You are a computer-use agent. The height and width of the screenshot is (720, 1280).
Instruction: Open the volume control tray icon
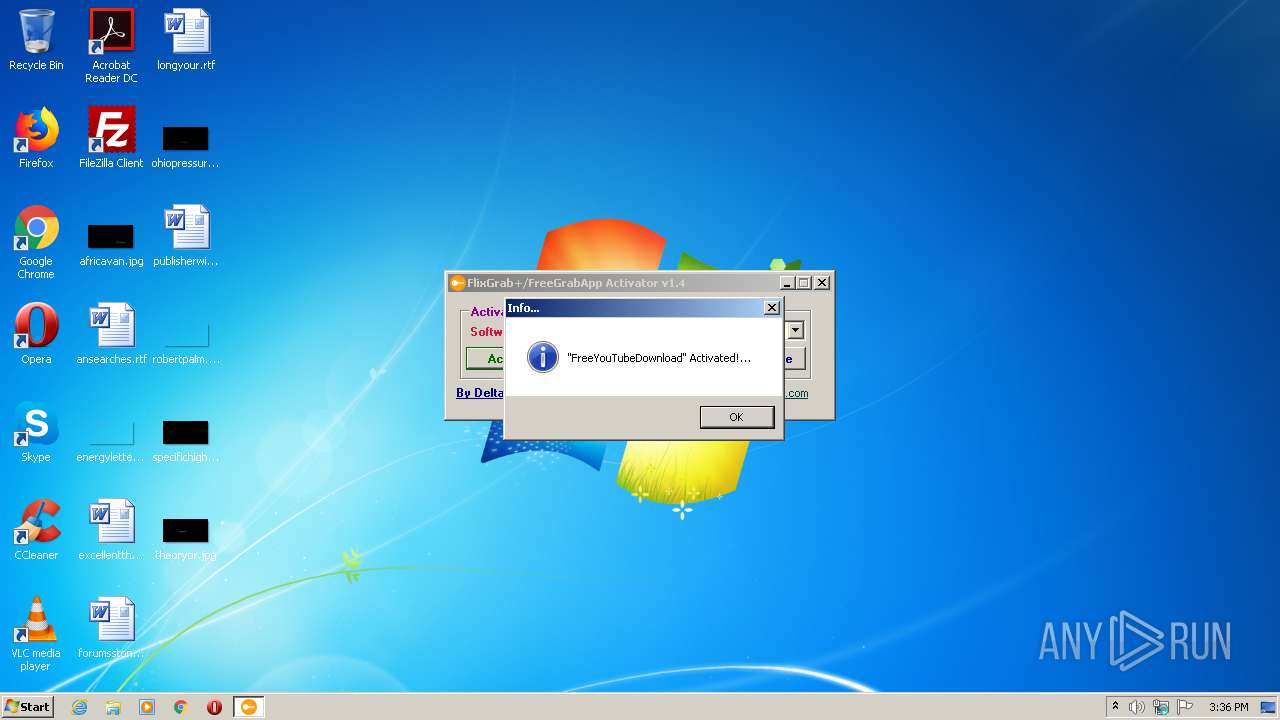click(x=1137, y=707)
